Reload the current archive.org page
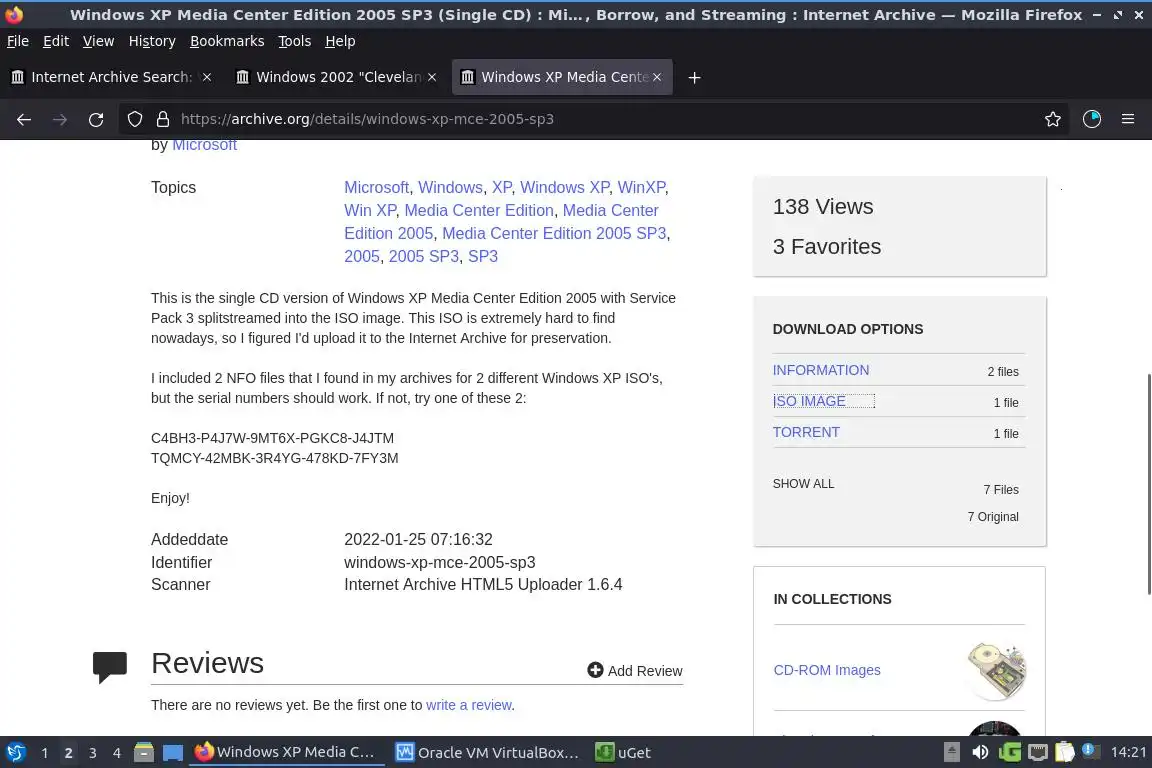The height and width of the screenshot is (768, 1152). pyautogui.click(x=96, y=120)
